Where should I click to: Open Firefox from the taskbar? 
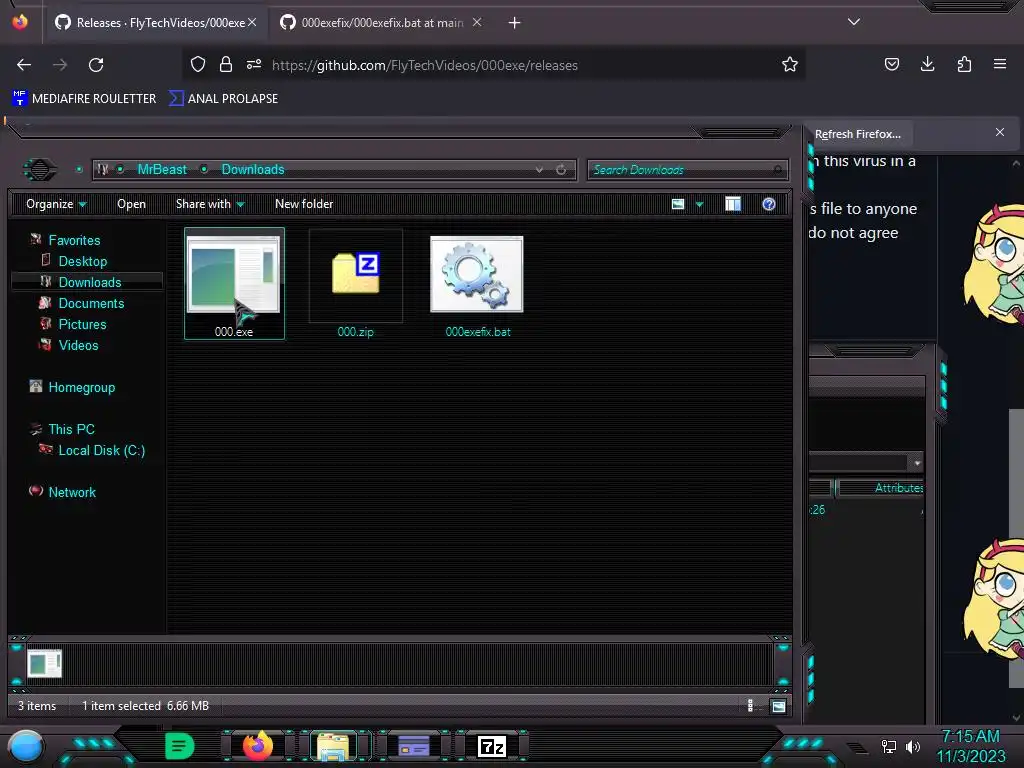257,746
